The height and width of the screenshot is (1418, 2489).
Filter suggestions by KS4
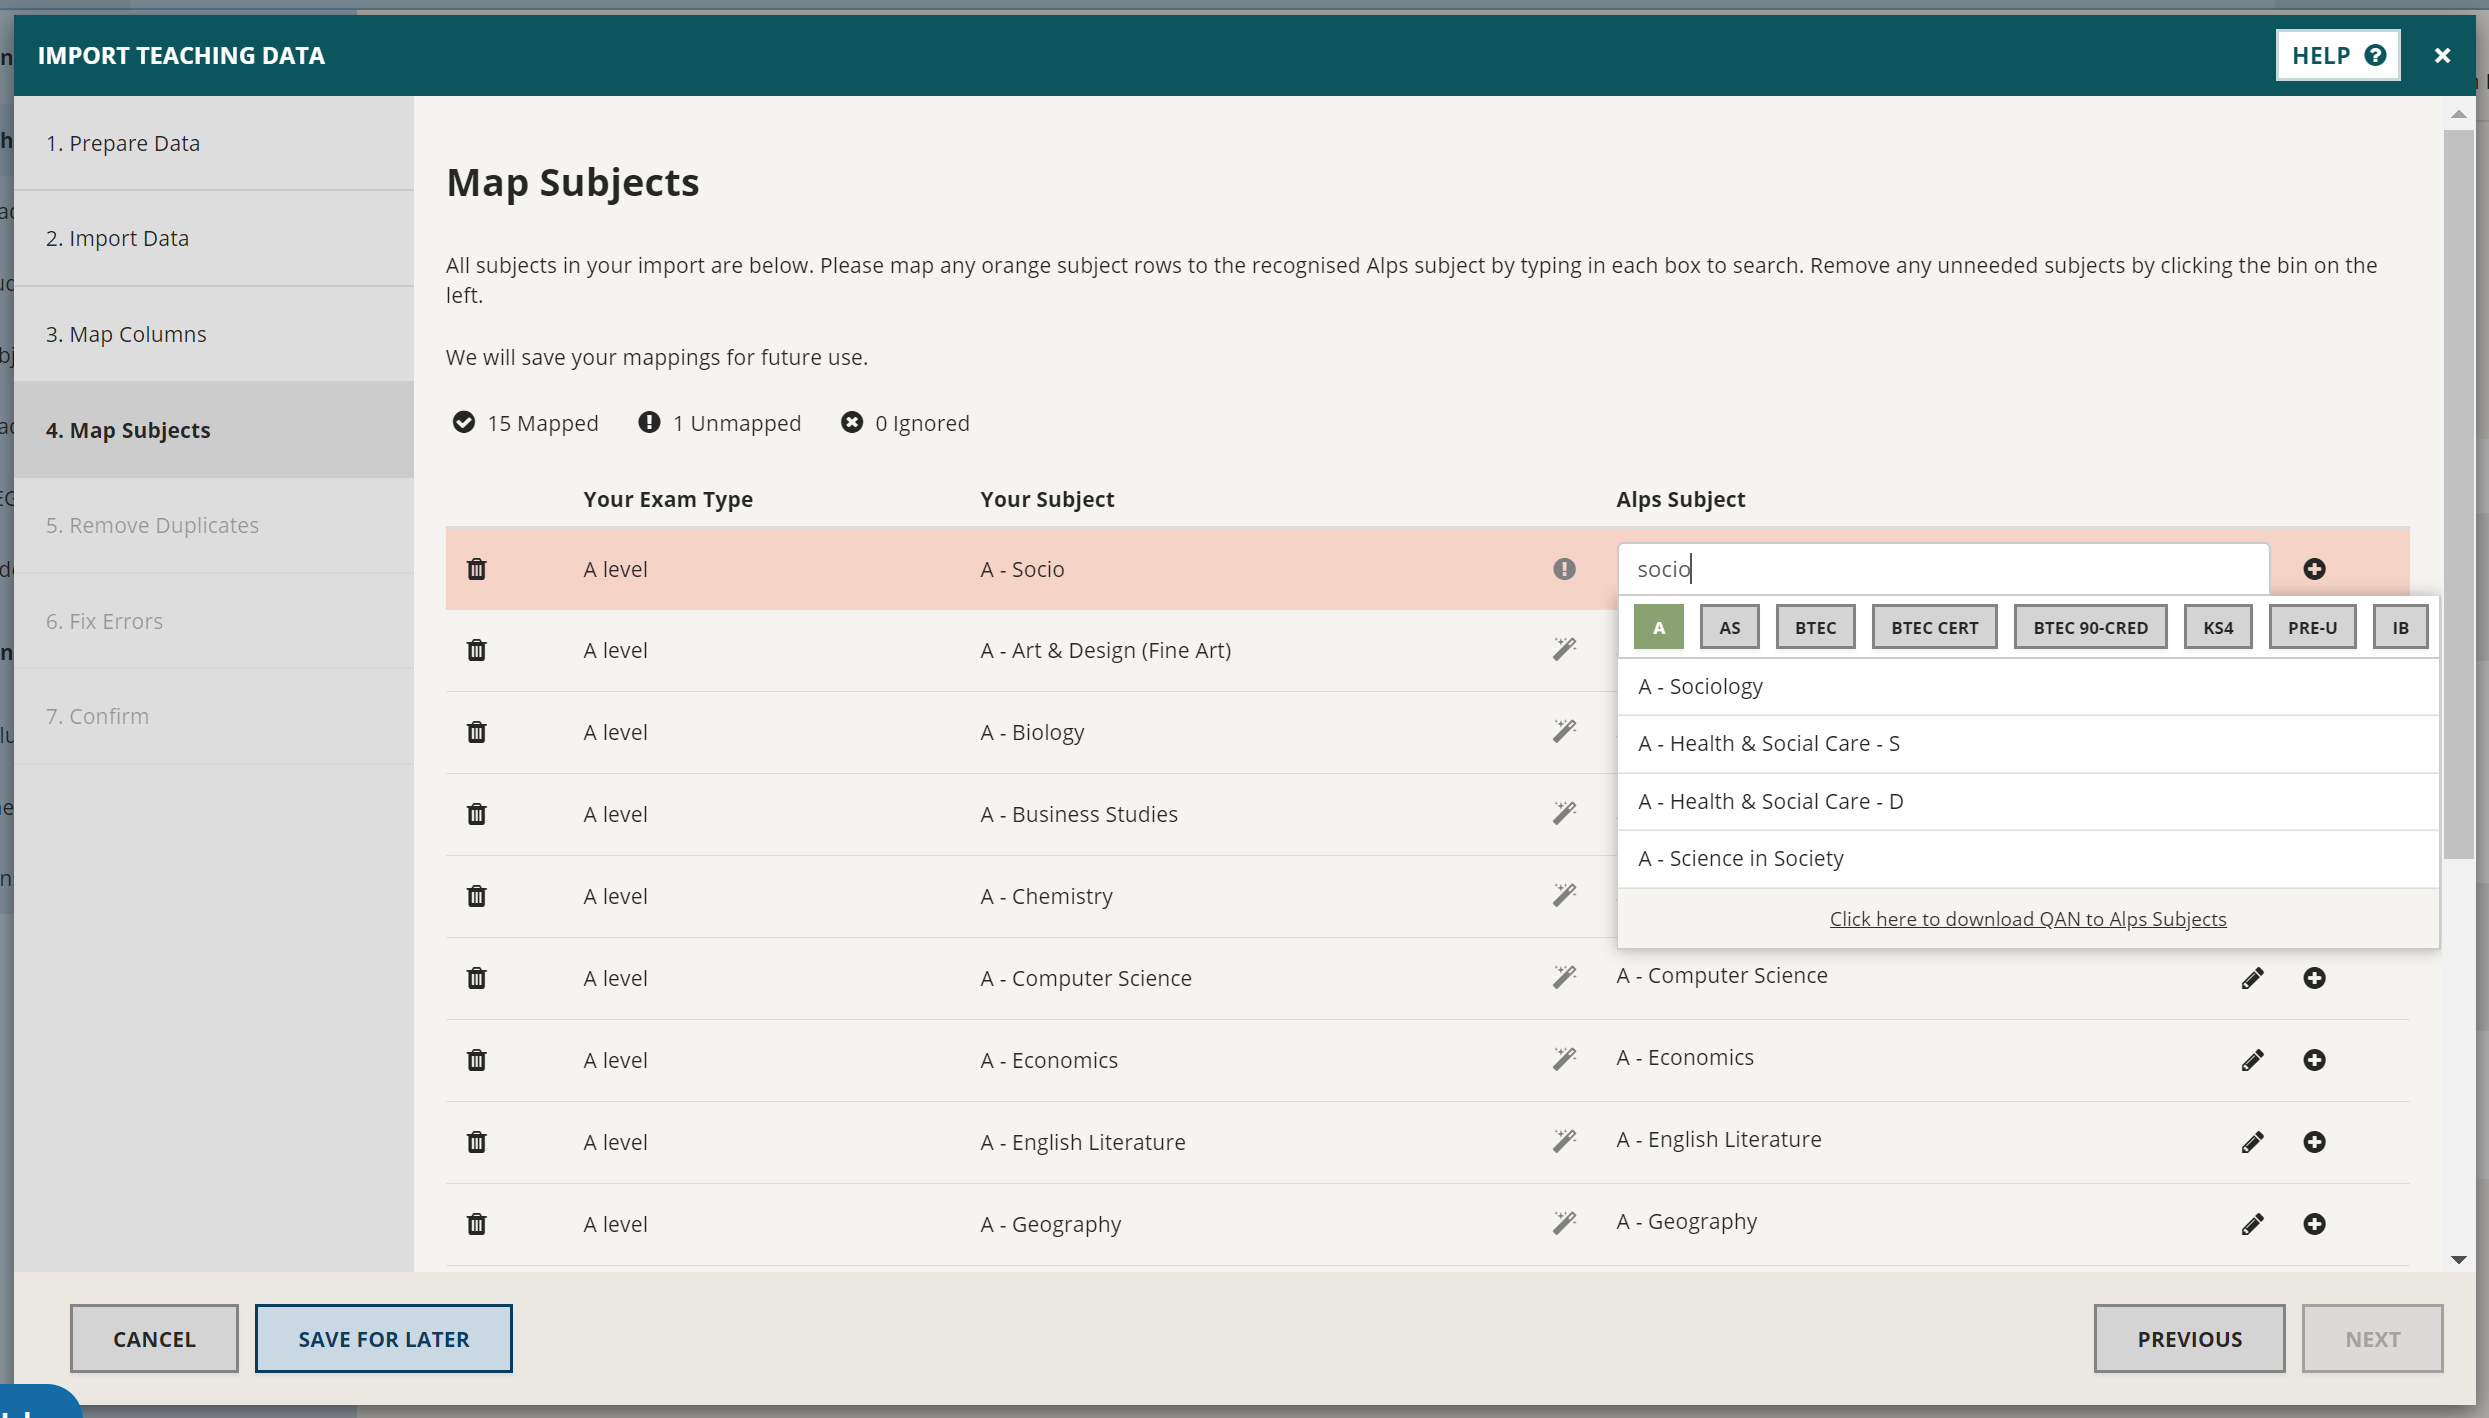pyautogui.click(x=2218, y=628)
